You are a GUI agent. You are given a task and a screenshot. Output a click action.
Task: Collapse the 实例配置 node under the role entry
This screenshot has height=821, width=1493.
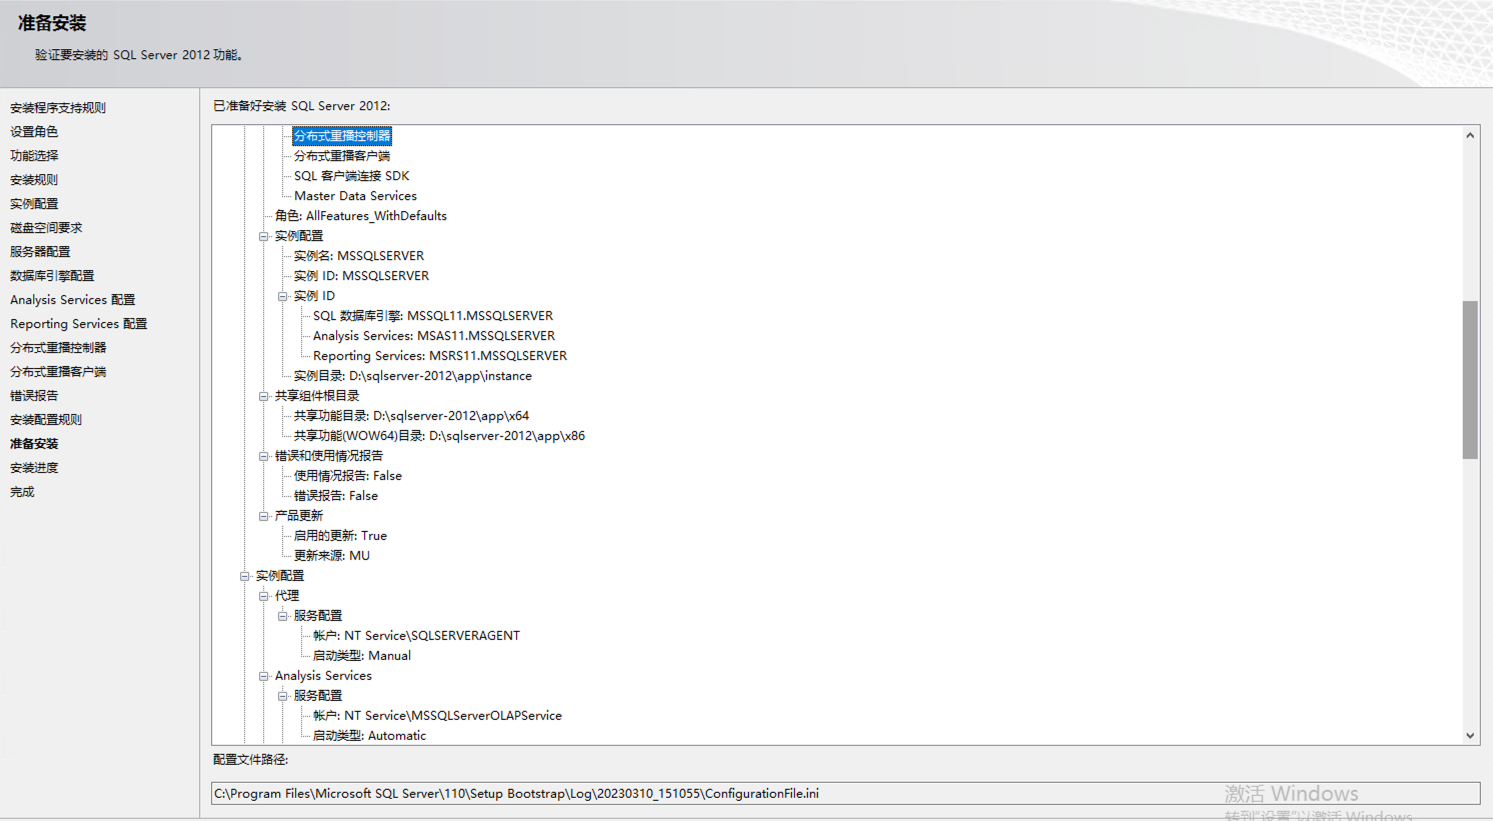tap(264, 236)
